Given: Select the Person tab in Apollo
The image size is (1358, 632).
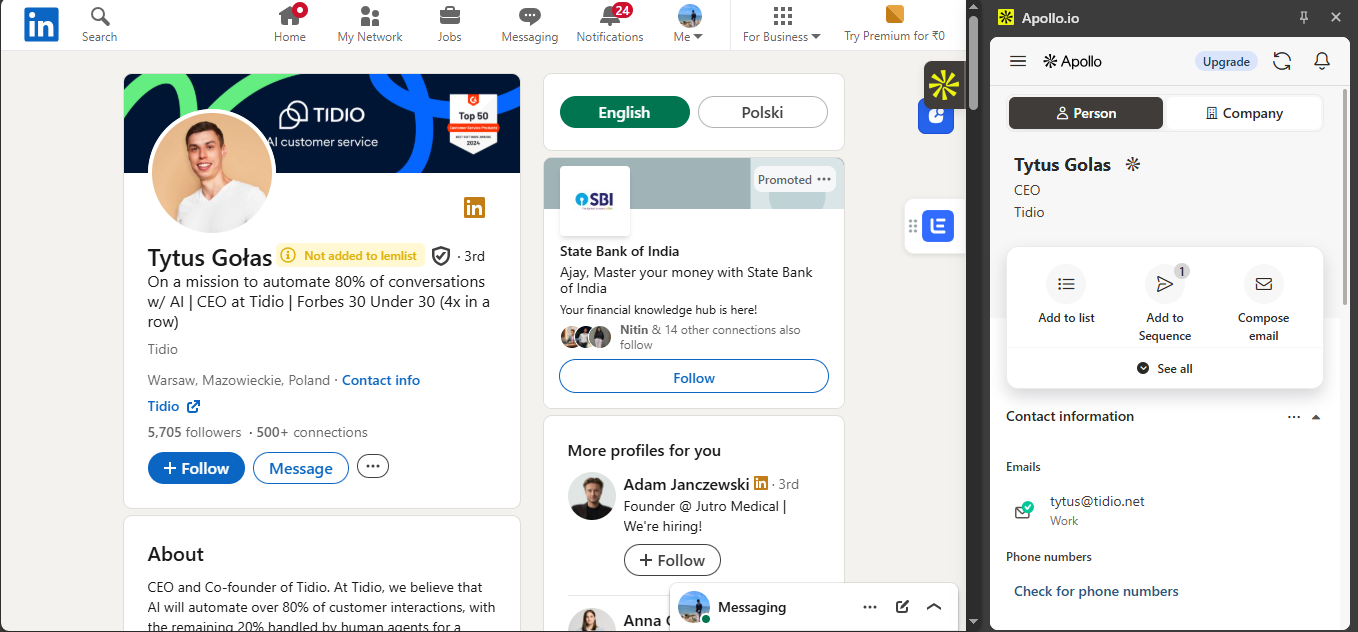Looking at the screenshot, I should pos(1086,113).
